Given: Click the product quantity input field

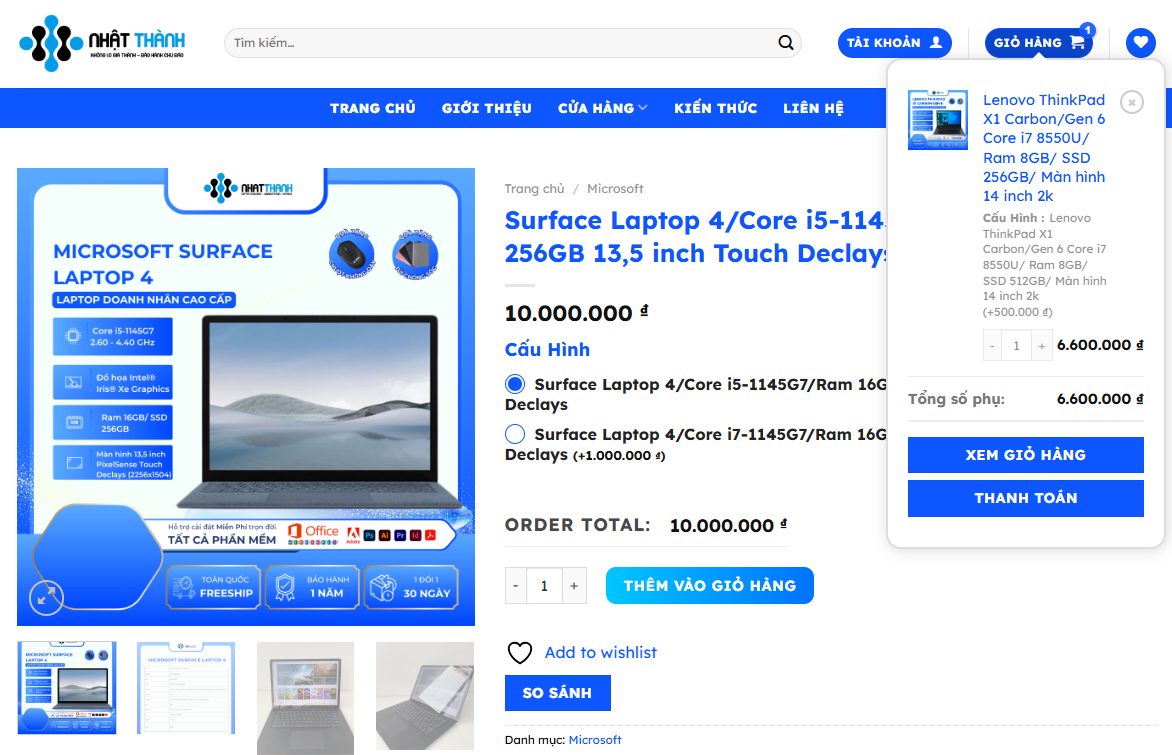Looking at the screenshot, I should (544, 586).
